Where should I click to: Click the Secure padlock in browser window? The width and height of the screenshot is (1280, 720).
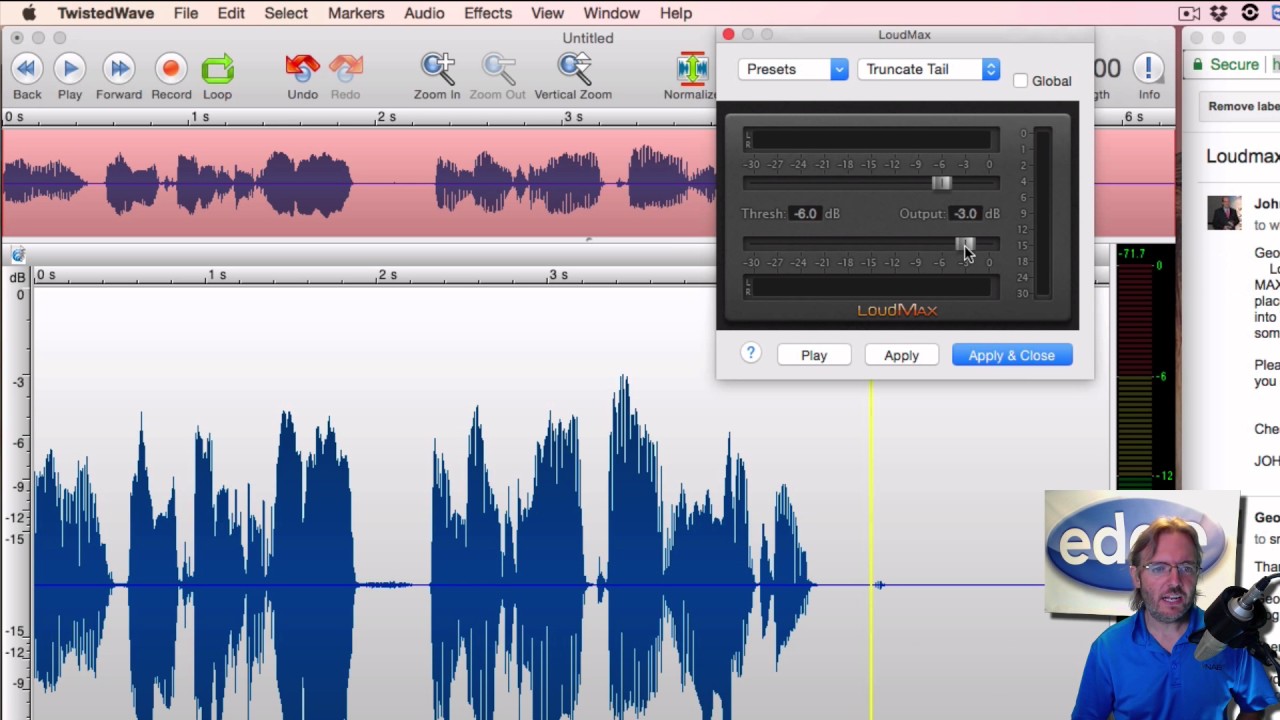(1197, 65)
